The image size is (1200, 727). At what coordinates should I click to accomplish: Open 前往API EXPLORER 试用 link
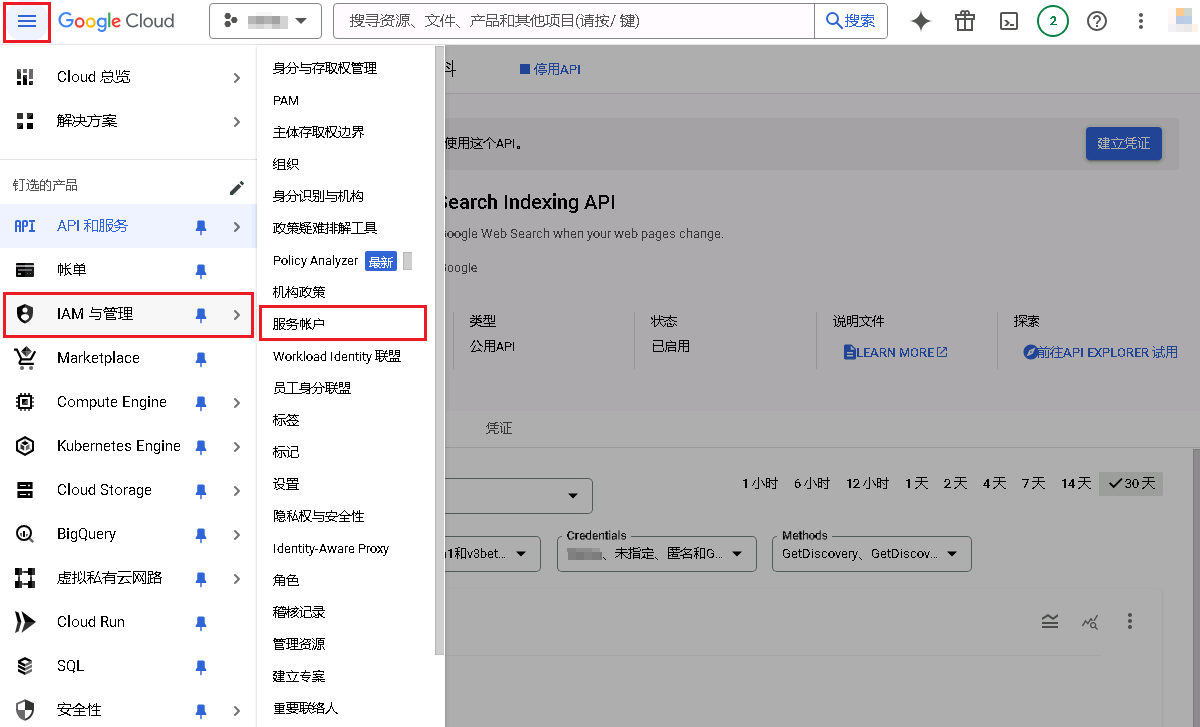click(1100, 352)
